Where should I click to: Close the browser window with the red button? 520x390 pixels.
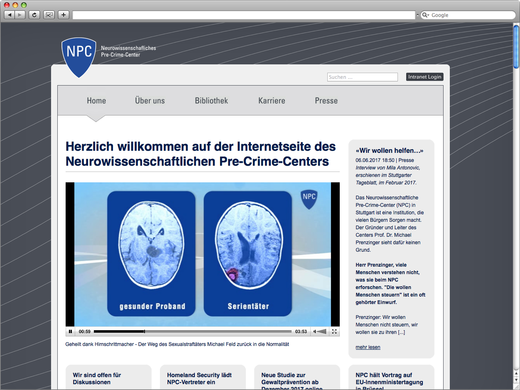coord(6,5)
